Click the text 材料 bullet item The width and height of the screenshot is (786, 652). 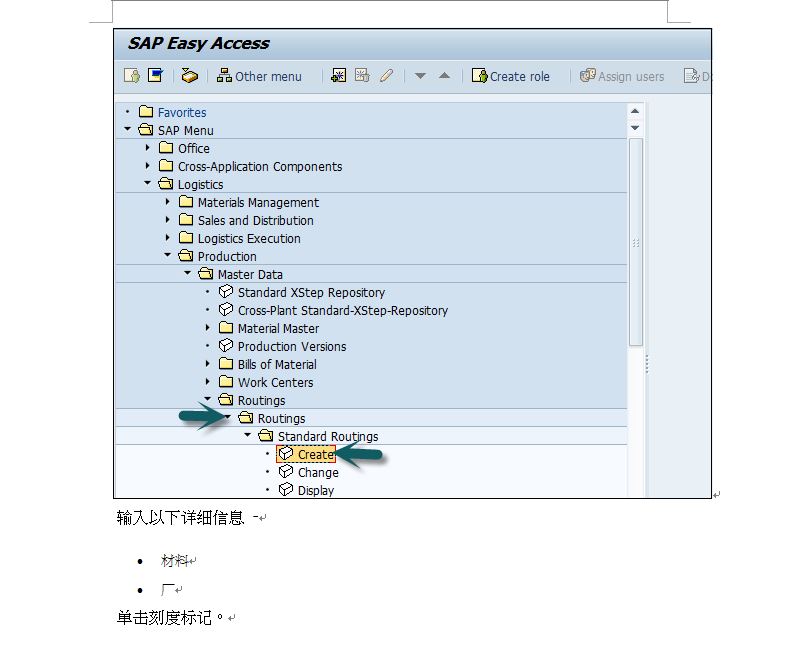[174, 560]
